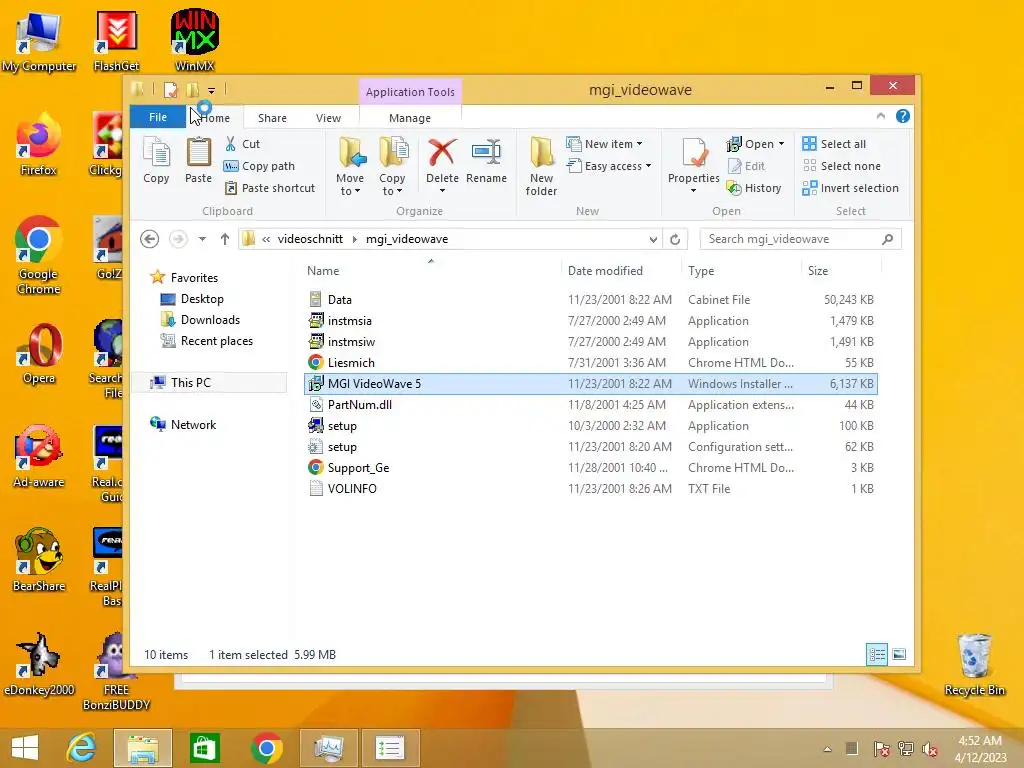Click Paste shortcut in ribbon
This screenshot has width=1024, height=768.
270,188
